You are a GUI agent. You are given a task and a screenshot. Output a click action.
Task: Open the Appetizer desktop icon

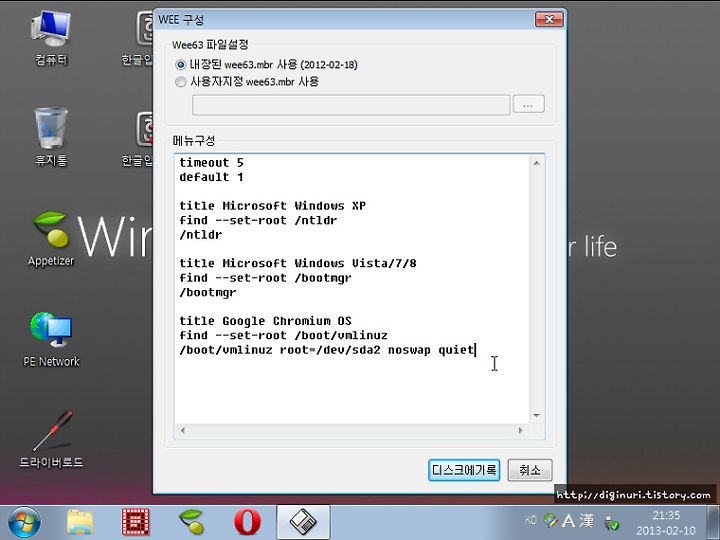click(51, 239)
